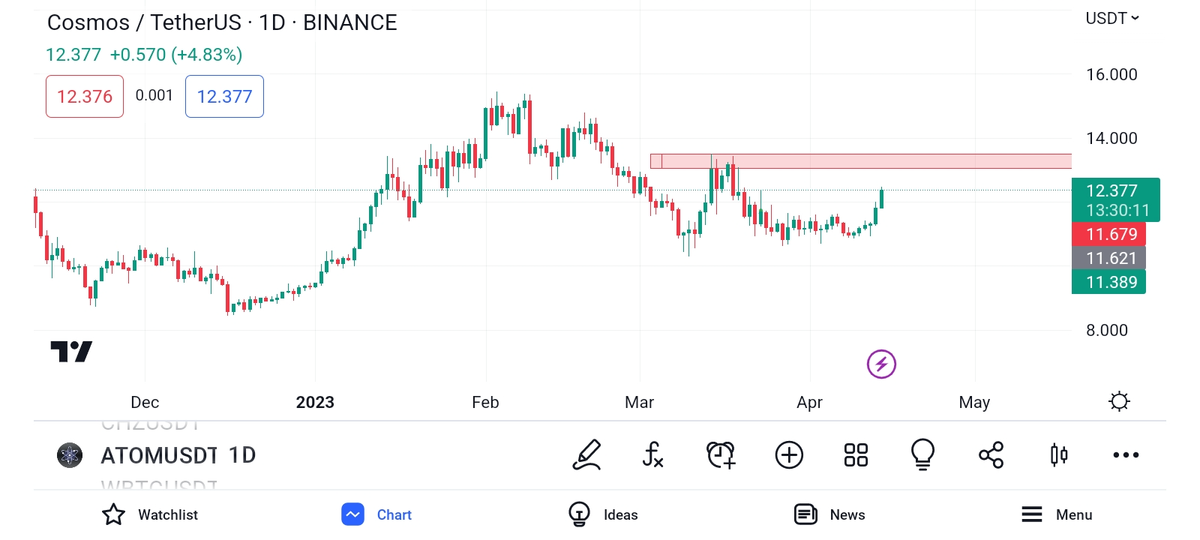Open the layout grid icon
1200x540 pixels.
856,455
